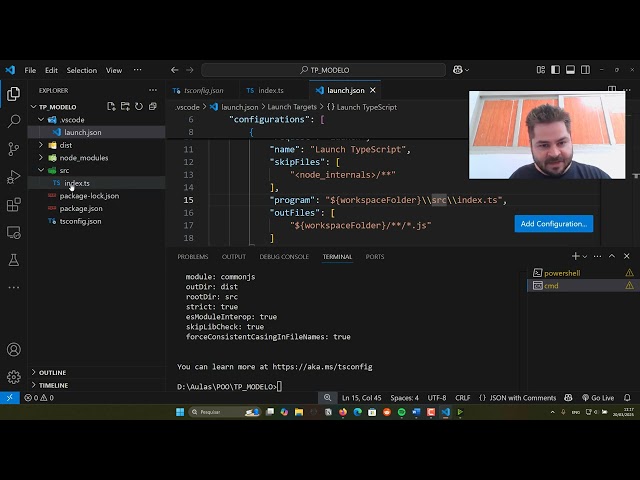Select the cmd terminal instance
The image size is (640, 480).
[583, 285]
